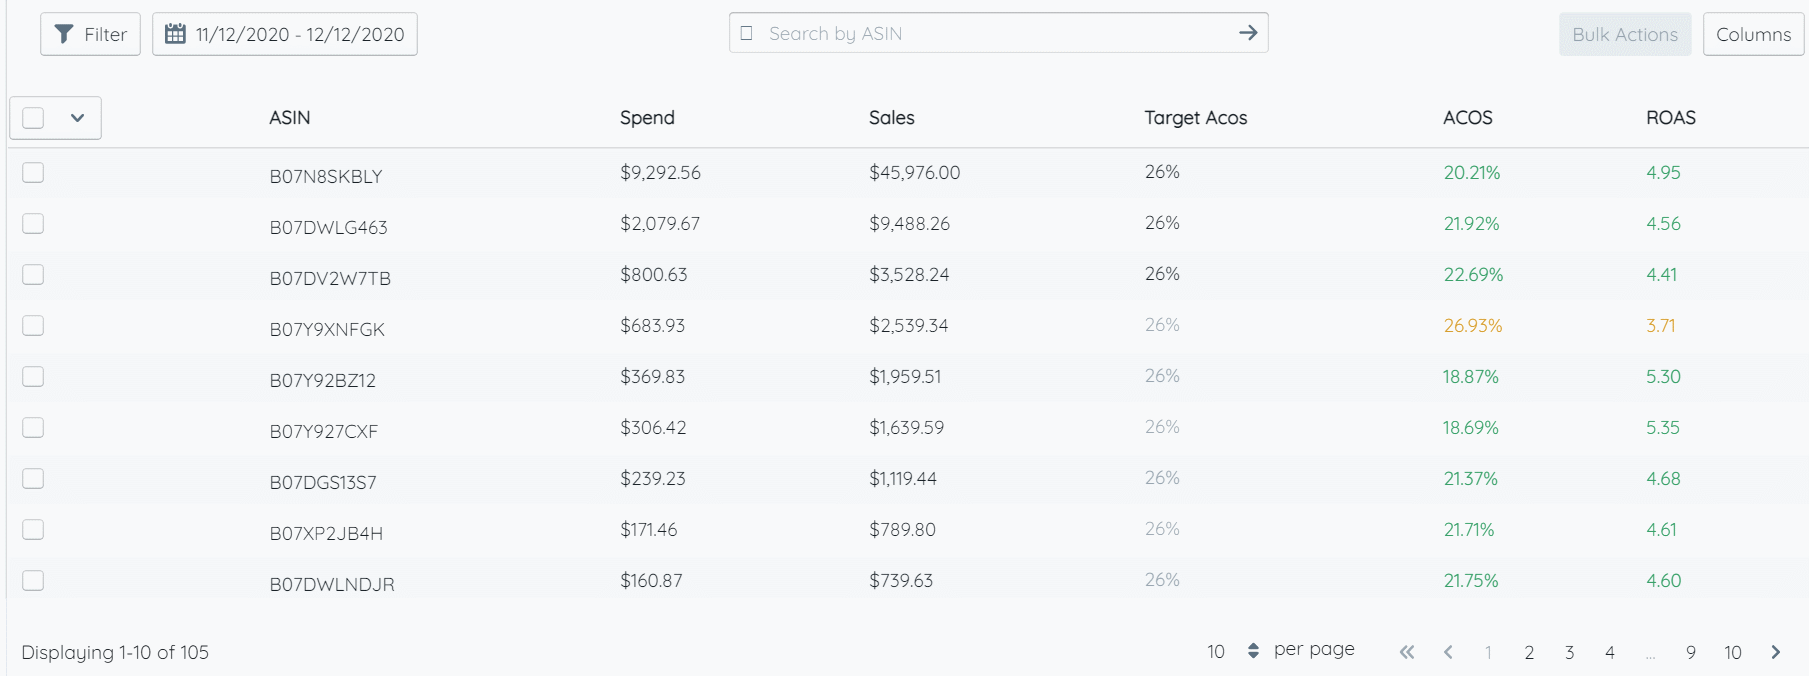Submit ASIN search with arrow icon
Image resolution: width=1809 pixels, height=676 pixels.
click(1247, 33)
